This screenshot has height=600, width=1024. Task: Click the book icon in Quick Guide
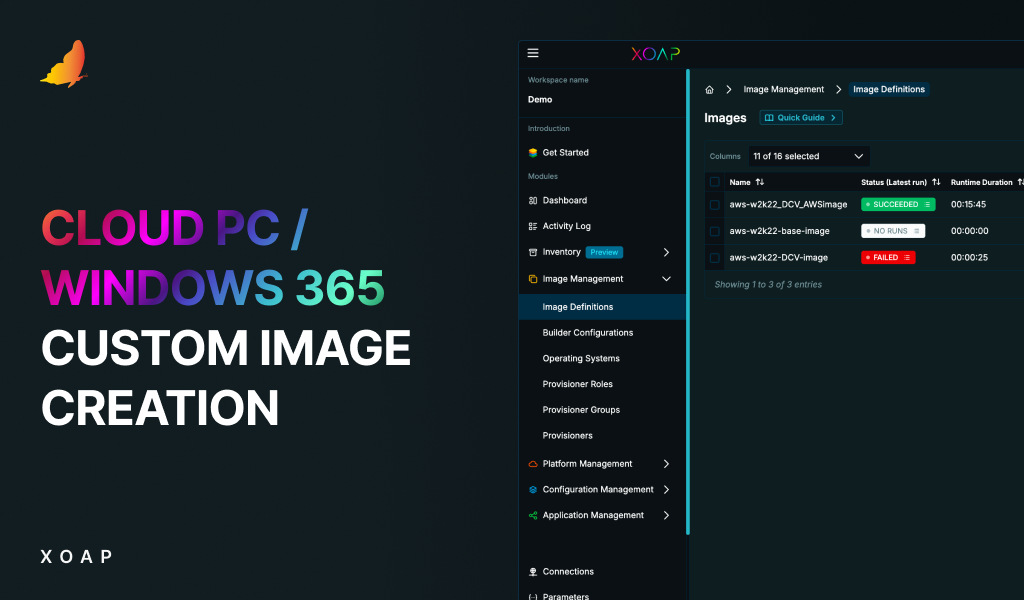[x=769, y=118]
